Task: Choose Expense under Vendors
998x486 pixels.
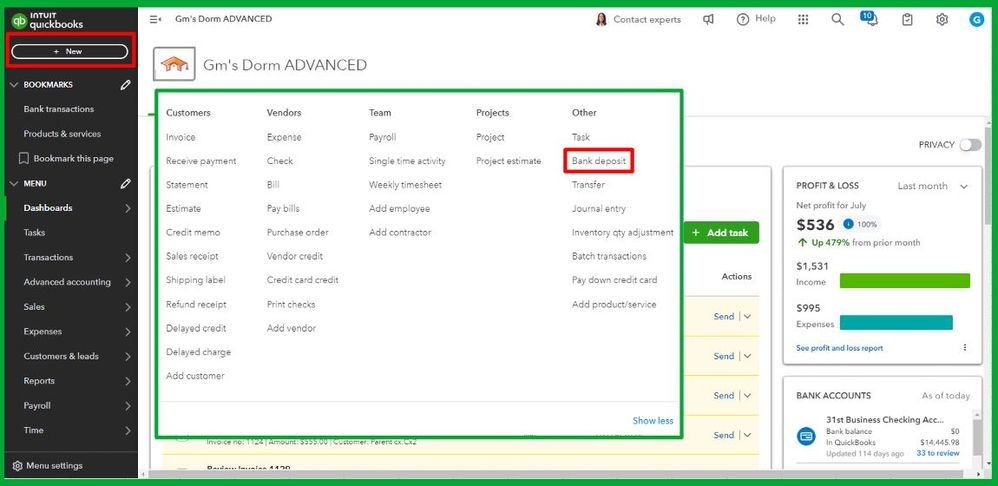Action: click(x=284, y=137)
